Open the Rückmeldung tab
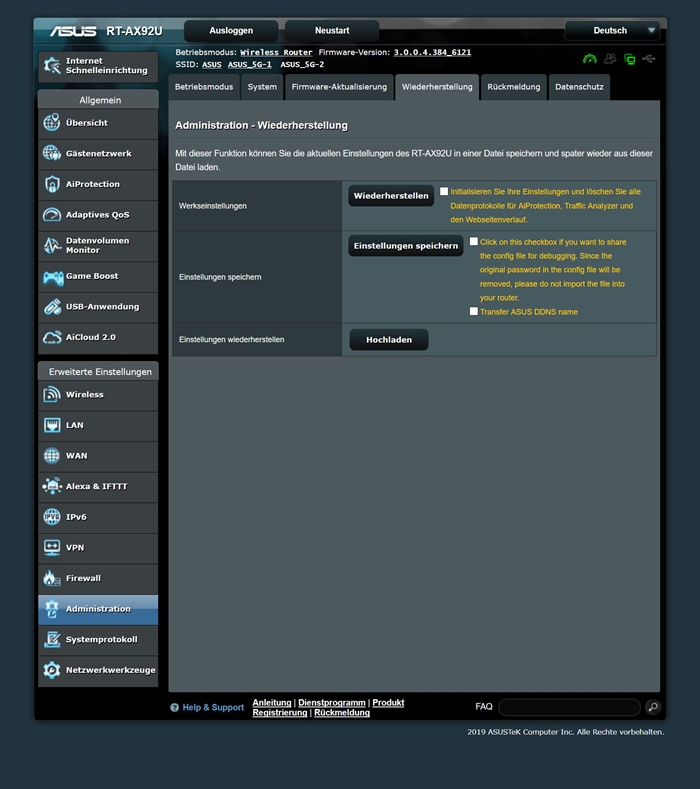Image resolution: width=700 pixels, height=789 pixels. 513,87
